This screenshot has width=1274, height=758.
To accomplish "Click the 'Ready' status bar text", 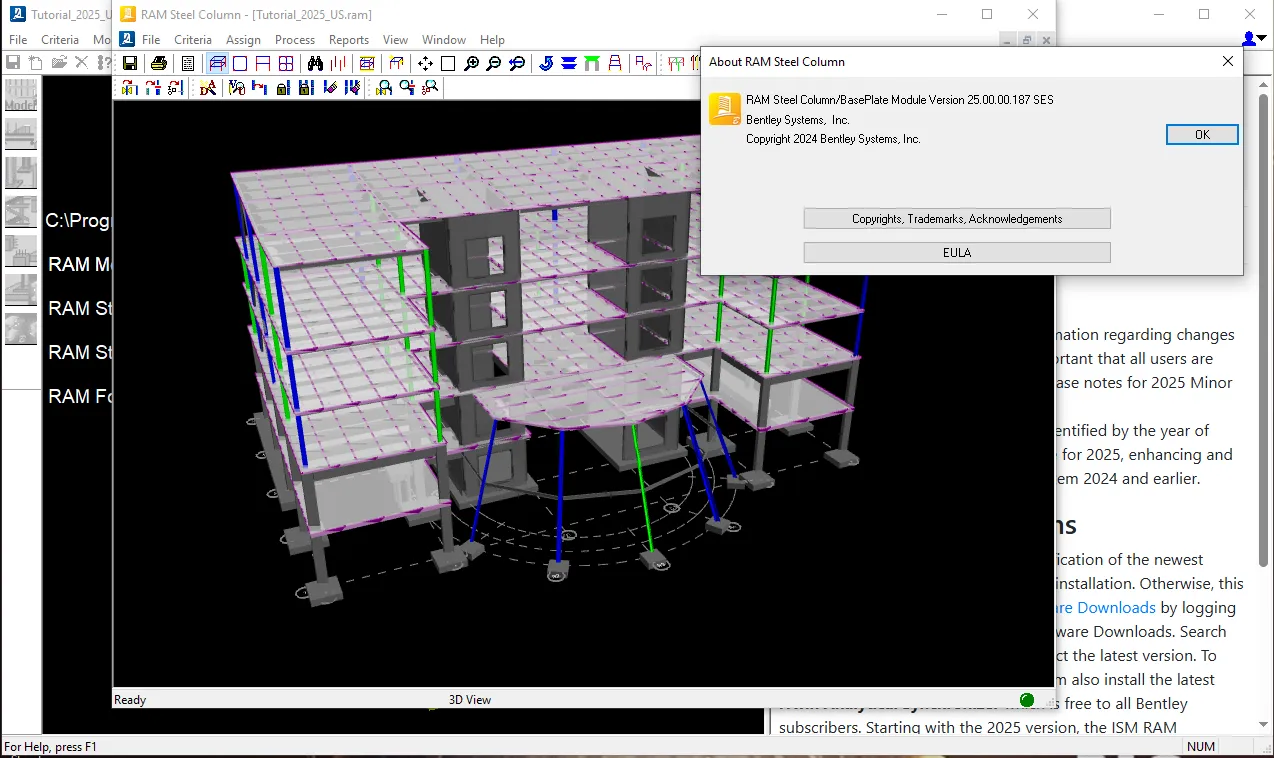I will (130, 700).
